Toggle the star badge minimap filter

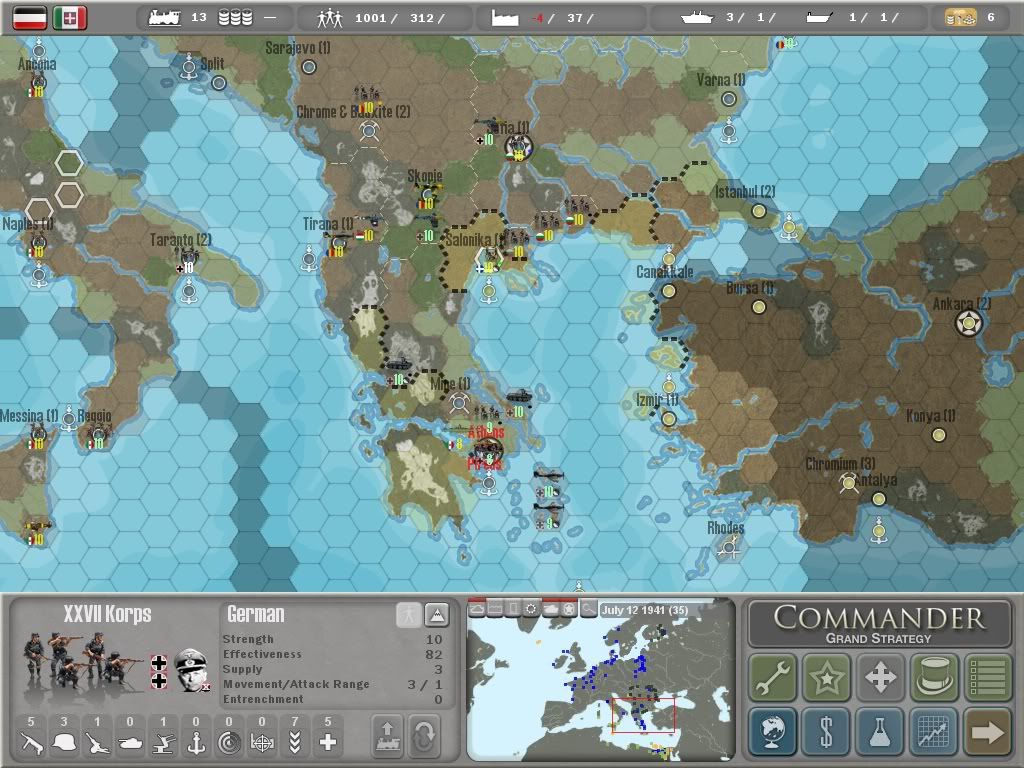coord(569,609)
